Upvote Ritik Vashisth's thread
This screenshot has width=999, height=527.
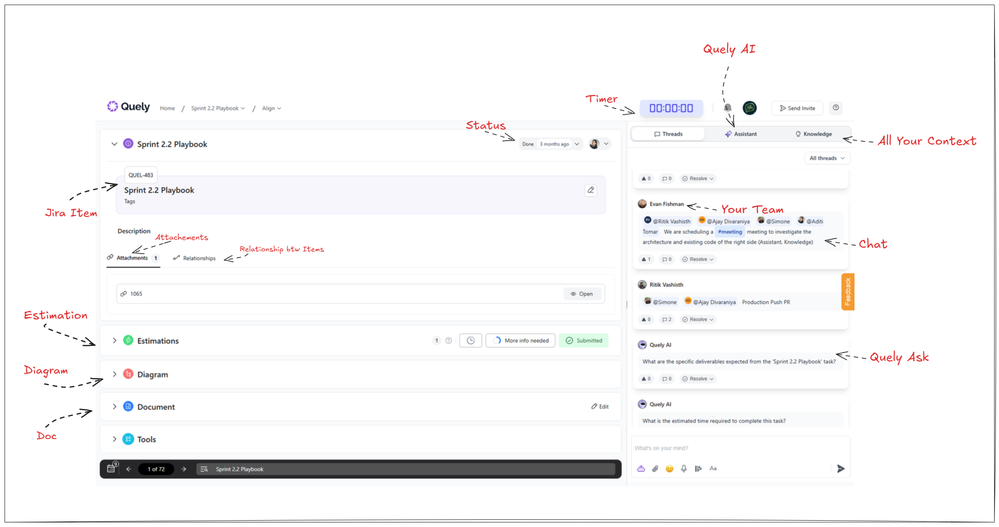pos(646,319)
